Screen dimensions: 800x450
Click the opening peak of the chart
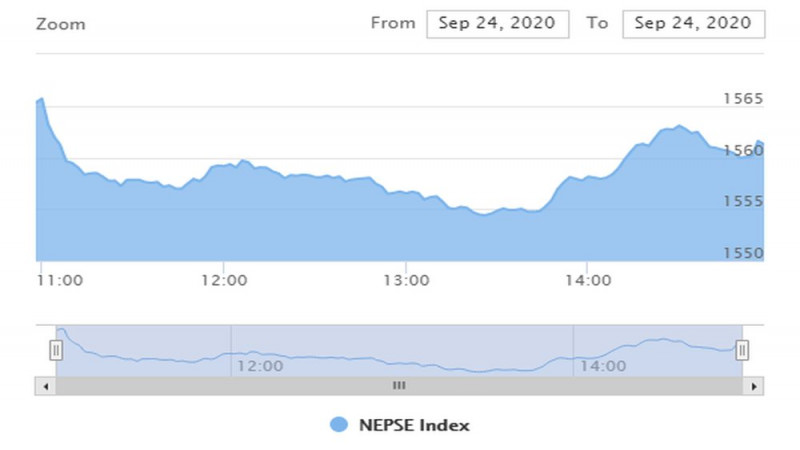tap(41, 99)
